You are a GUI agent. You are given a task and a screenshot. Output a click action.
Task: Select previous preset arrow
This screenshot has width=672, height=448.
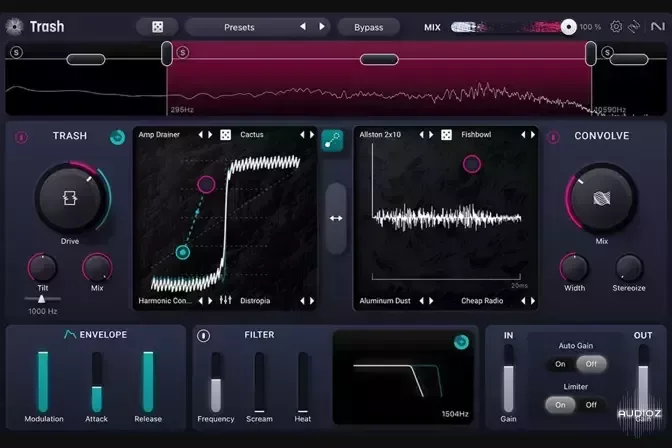click(x=303, y=27)
